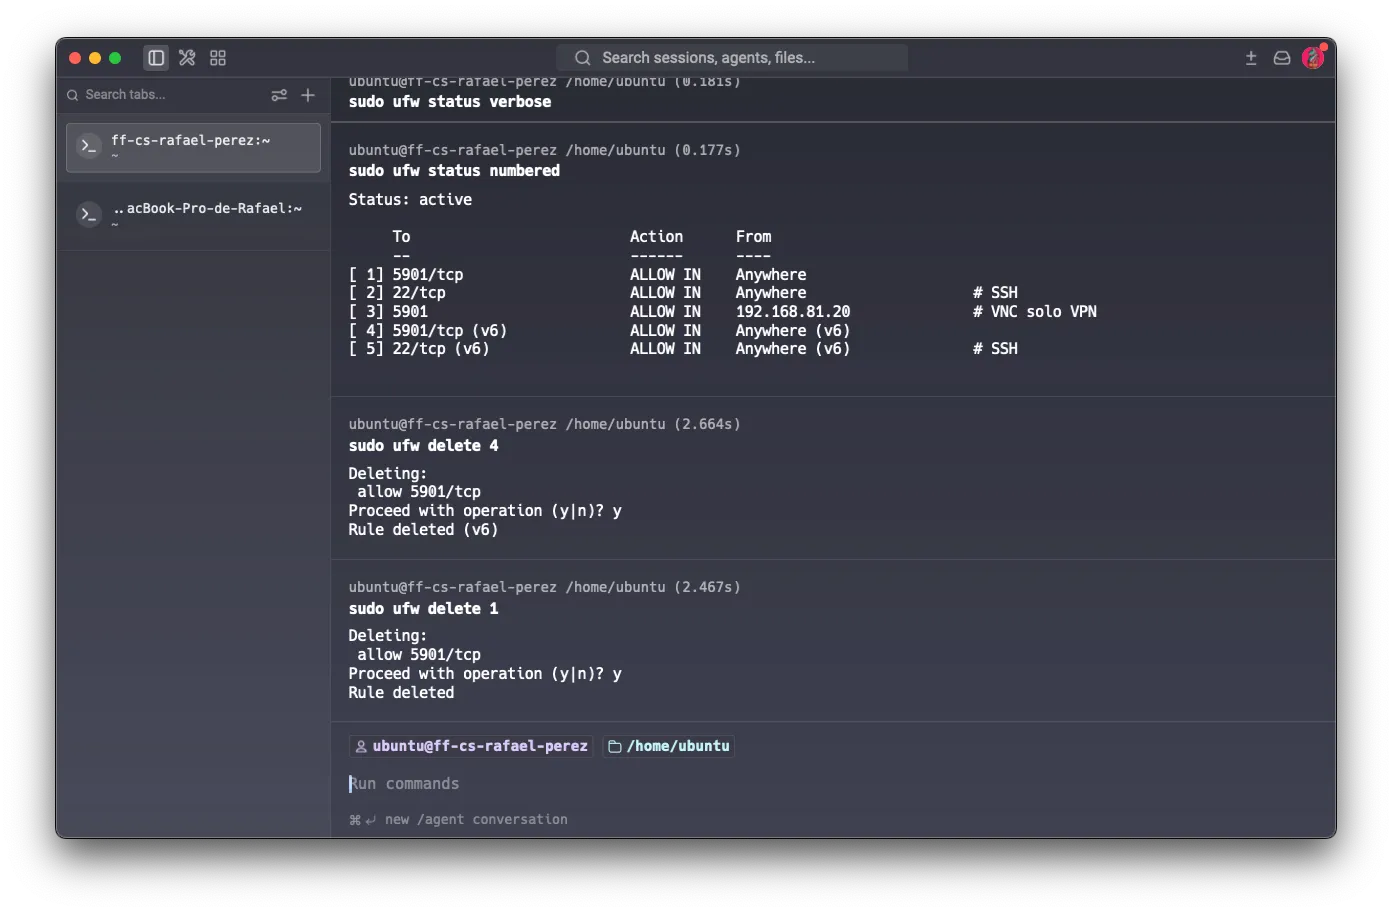Viewport: 1392px width, 912px height.
Task: Click the '[ 5] 22/tcp (v6)' rule entry
Action: (x=419, y=349)
